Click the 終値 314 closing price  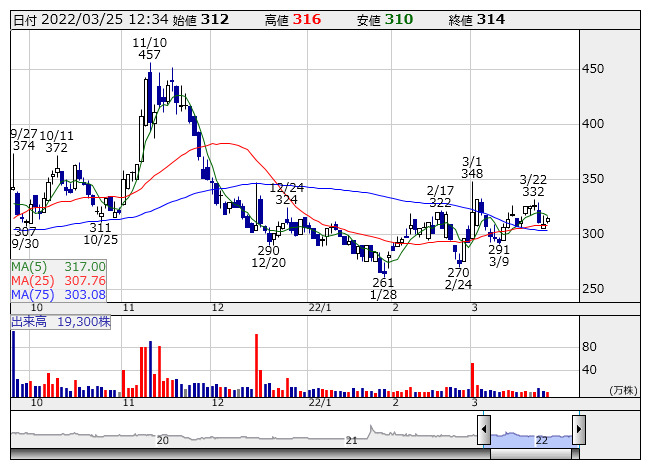pos(476,20)
